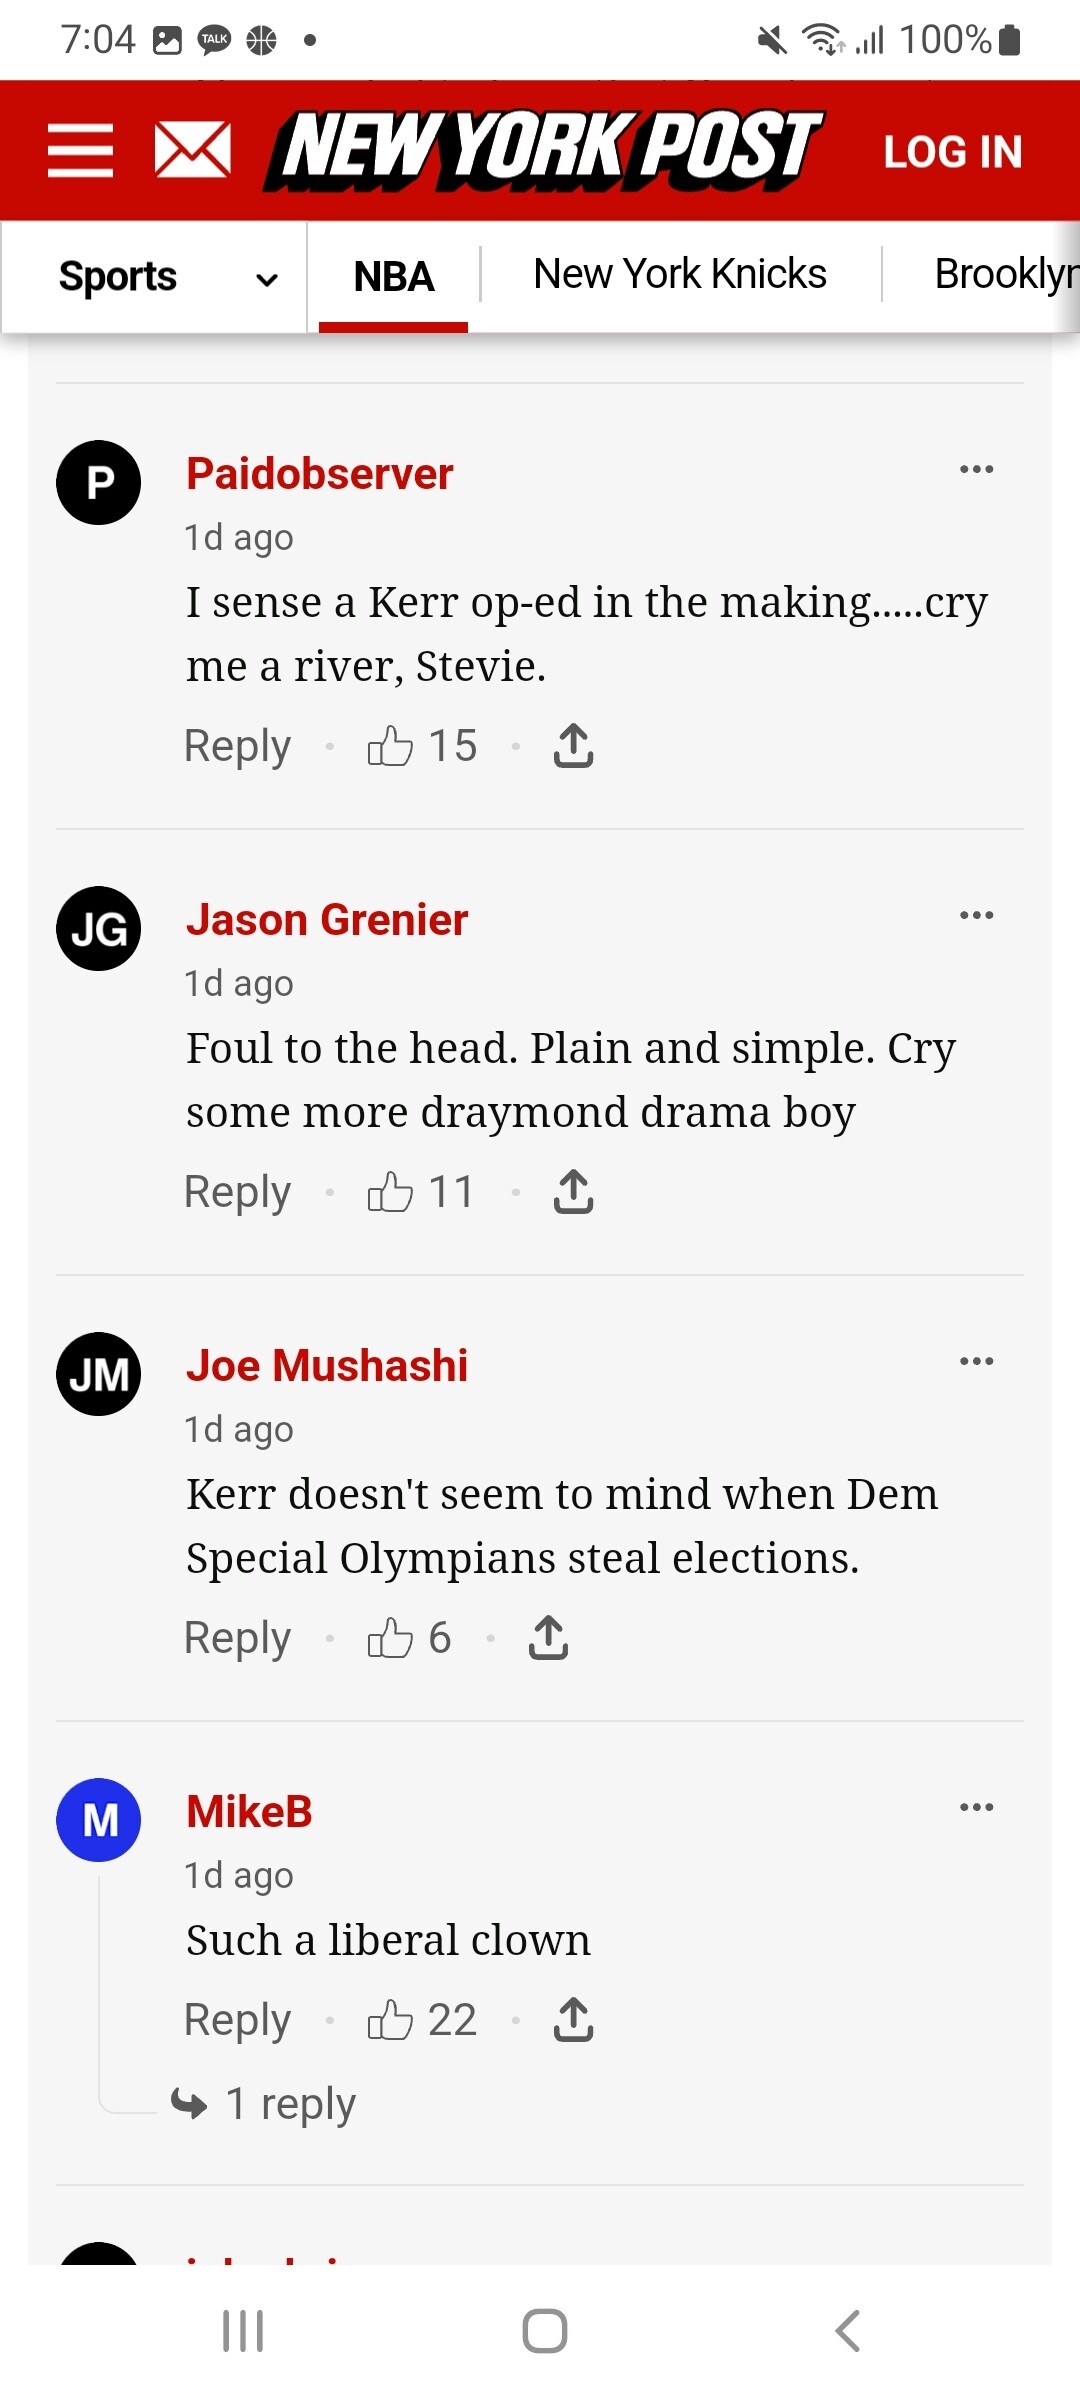The height and width of the screenshot is (2400, 1080).
Task: Reply to Jason Grenier's comment
Action: [237, 1192]
